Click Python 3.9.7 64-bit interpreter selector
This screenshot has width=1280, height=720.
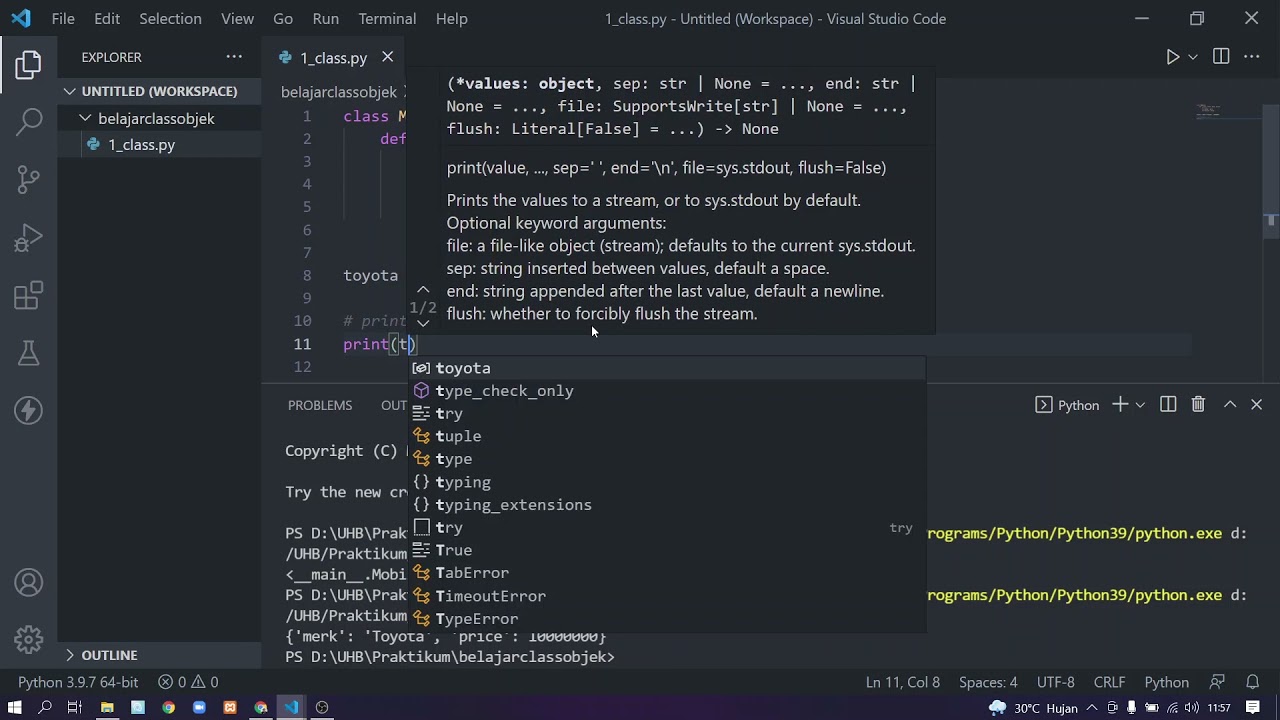coord(78,682)
